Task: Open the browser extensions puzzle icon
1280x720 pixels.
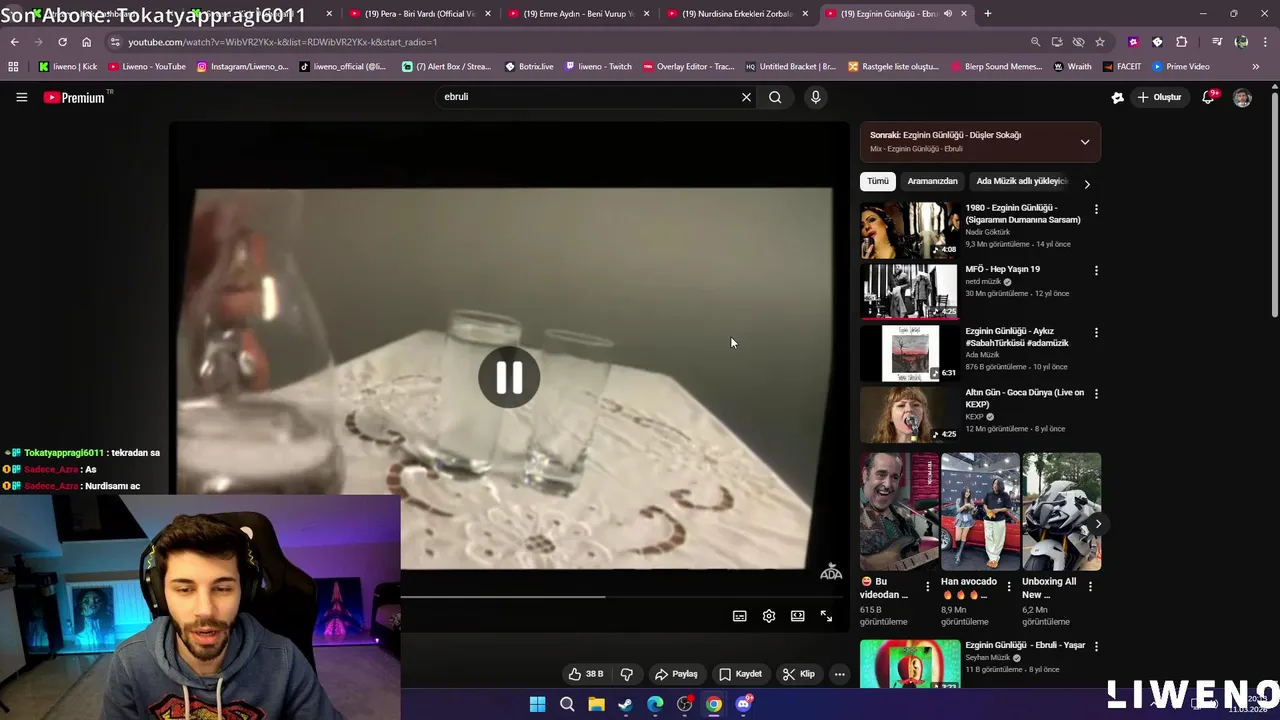Action: point(1181,42)
